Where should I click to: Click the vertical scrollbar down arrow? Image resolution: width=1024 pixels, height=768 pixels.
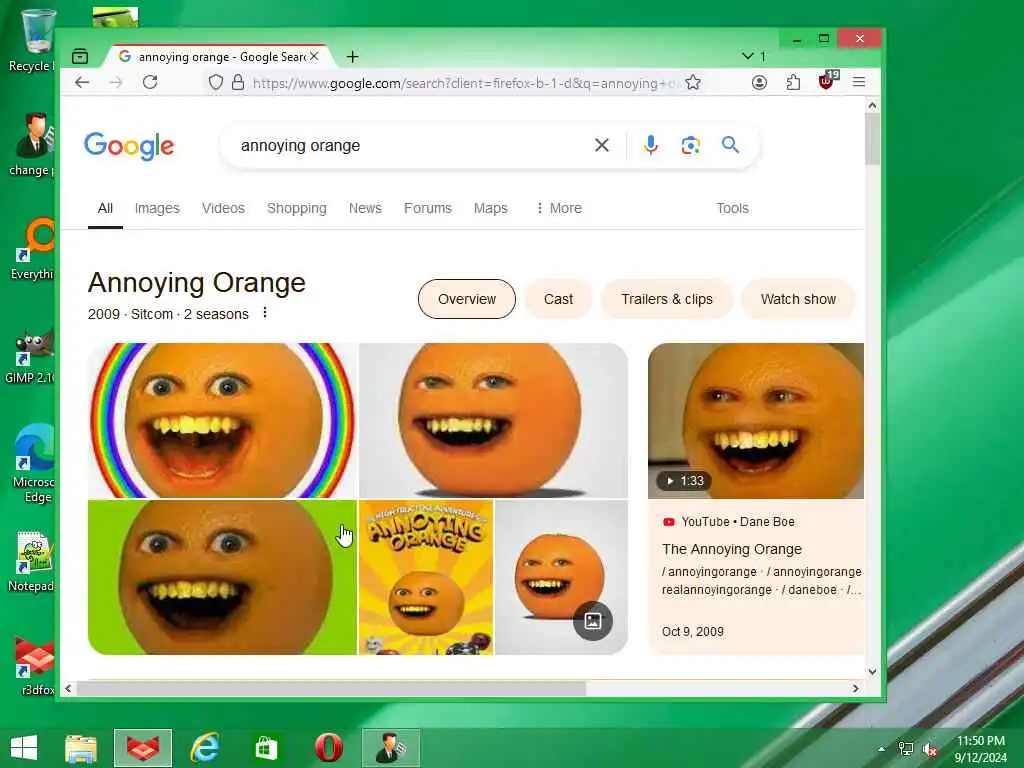pyautogui.click(x=872, y=671)
